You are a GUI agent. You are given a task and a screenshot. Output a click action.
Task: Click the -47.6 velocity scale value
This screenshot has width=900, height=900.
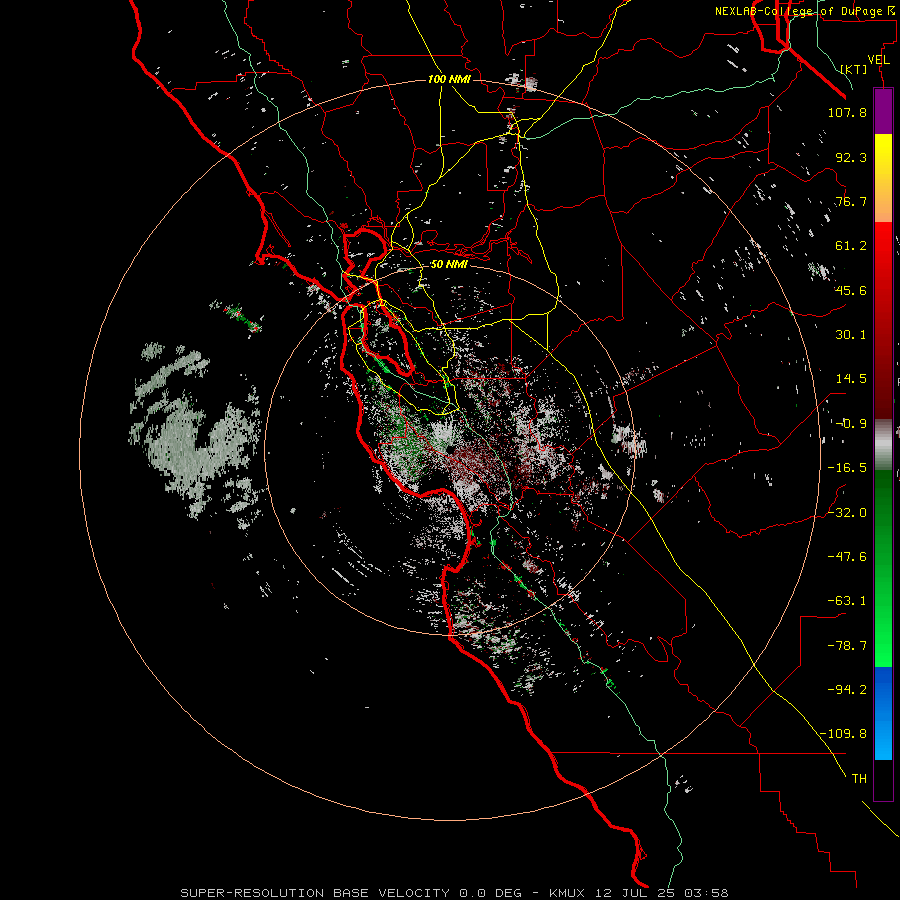pyautogui.click(x=847, y=557)
